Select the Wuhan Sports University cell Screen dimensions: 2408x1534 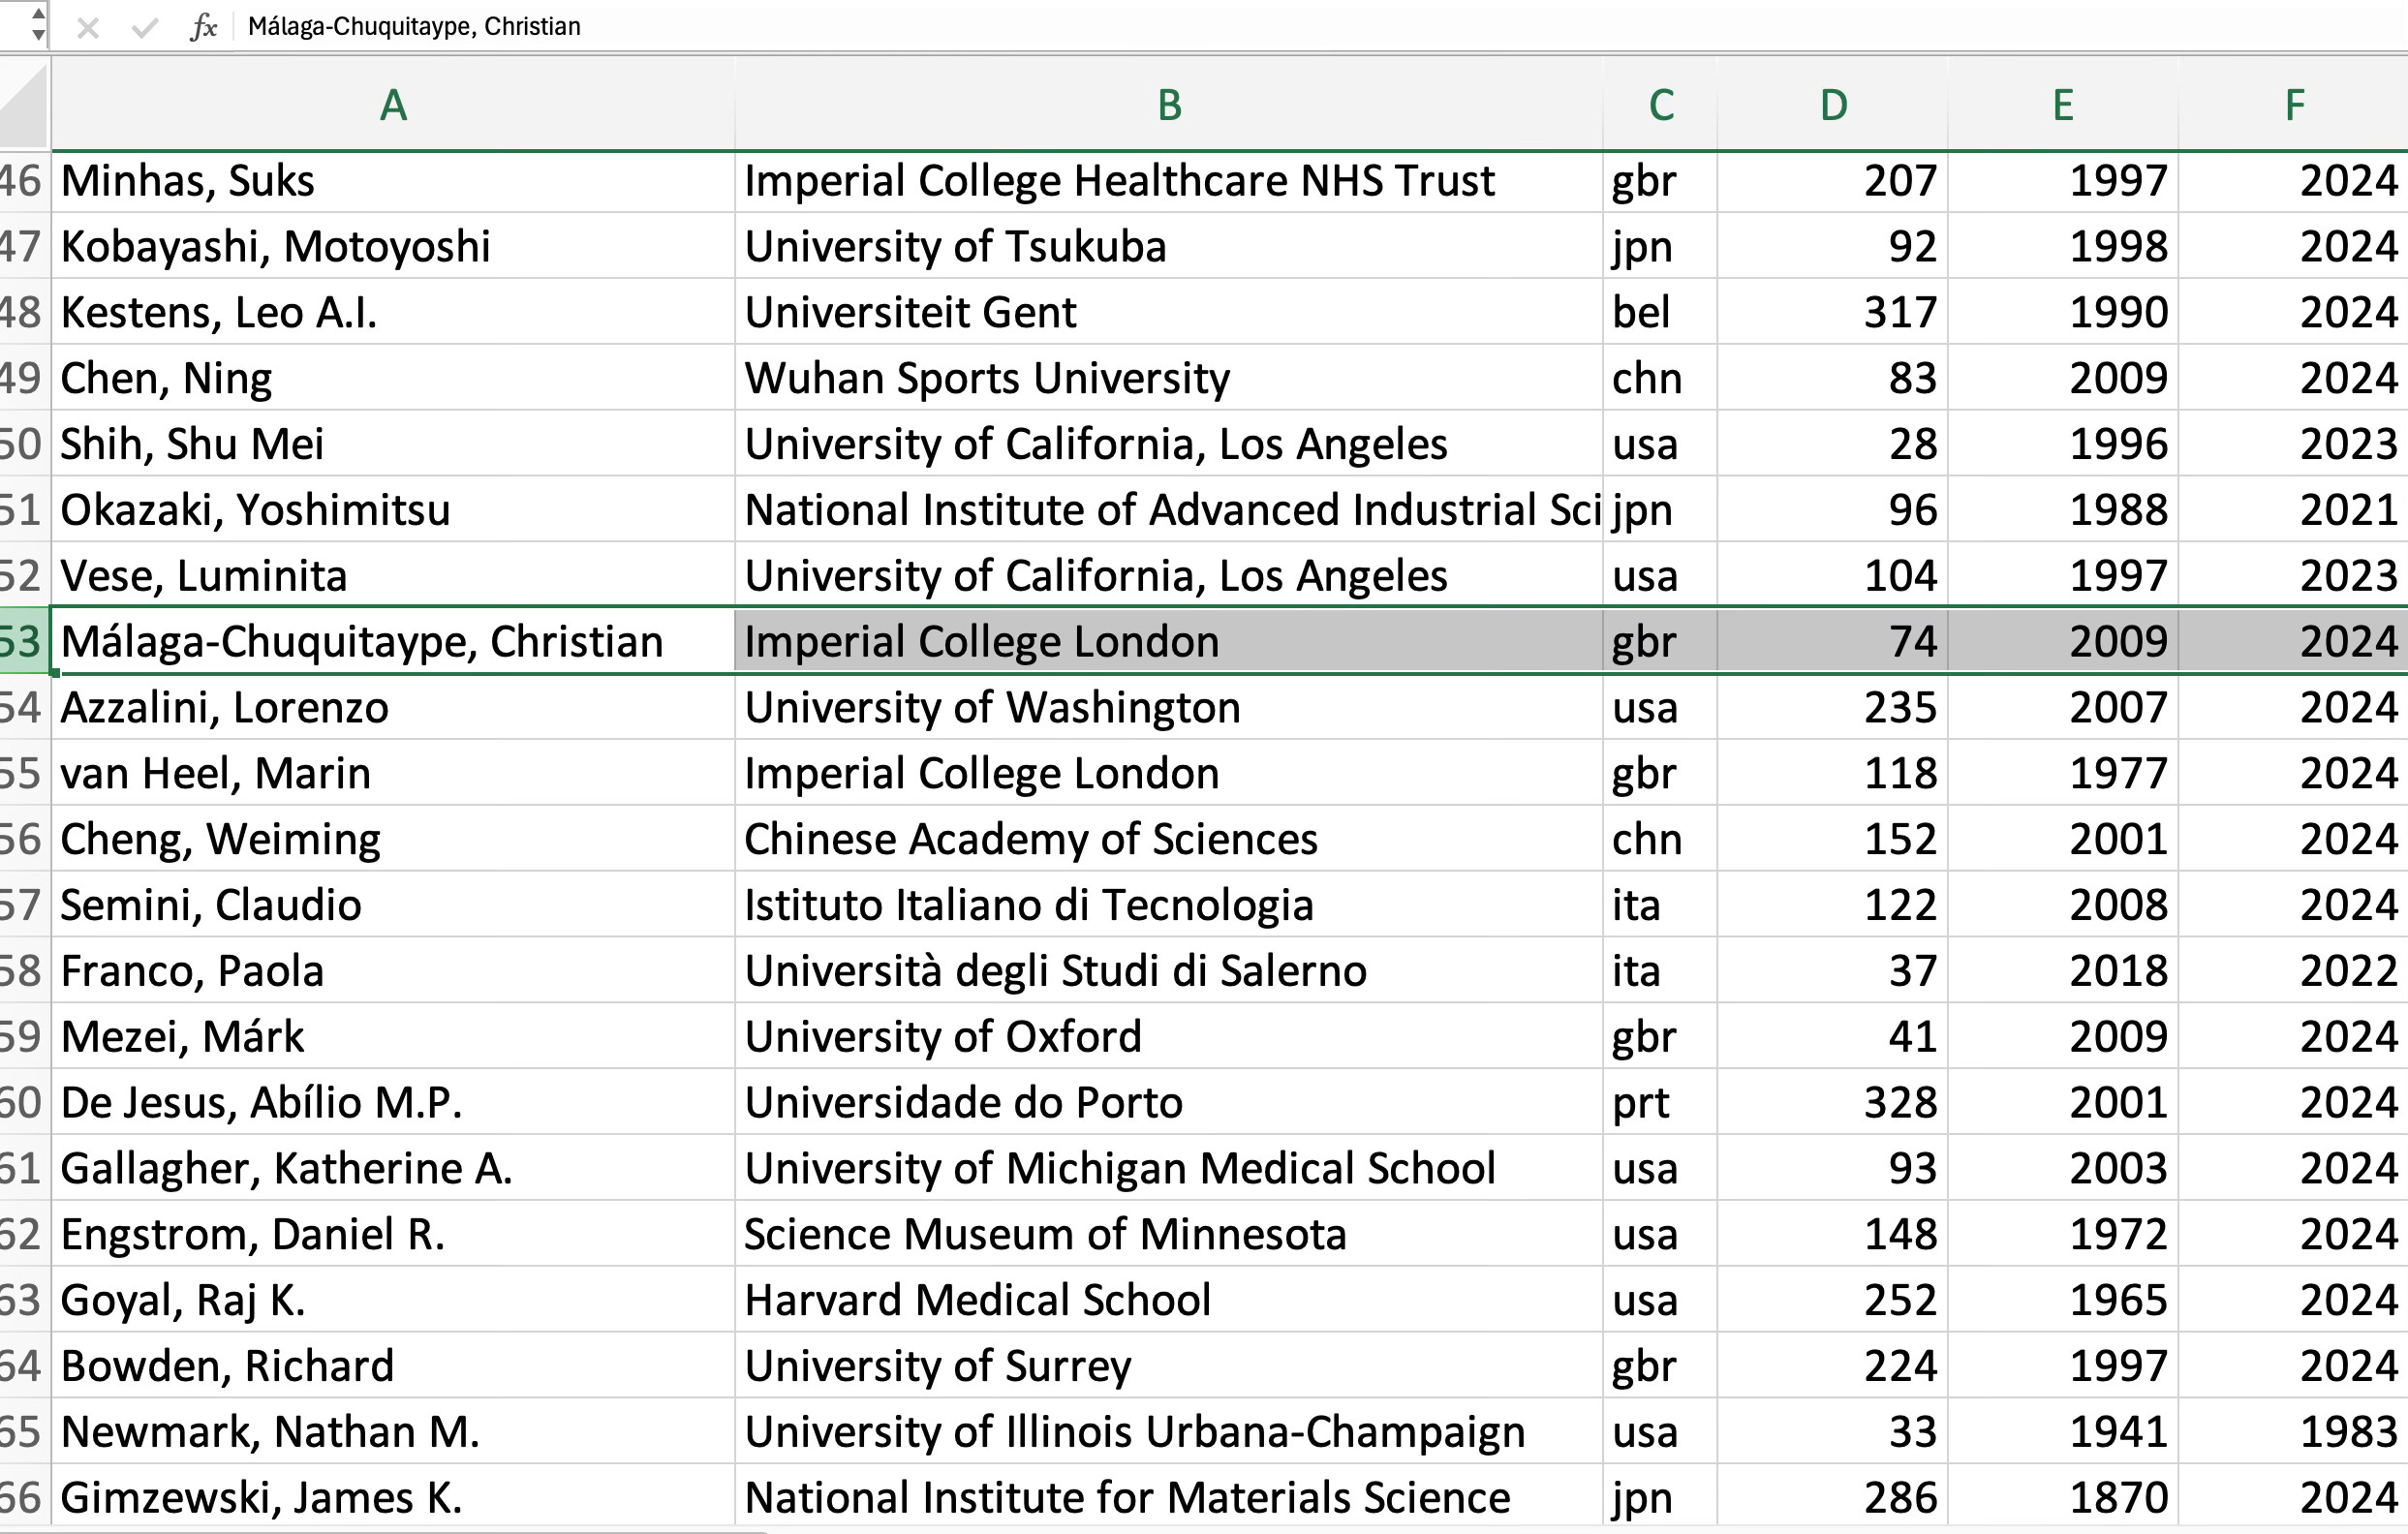click(987, 379)
